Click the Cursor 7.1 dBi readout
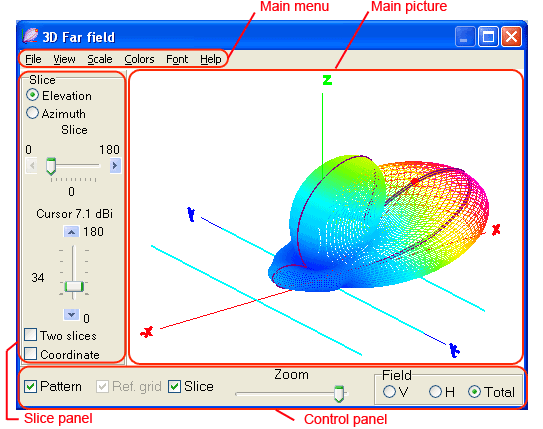The height and width of the screenshot is (429, 543). tap(74, 214)
